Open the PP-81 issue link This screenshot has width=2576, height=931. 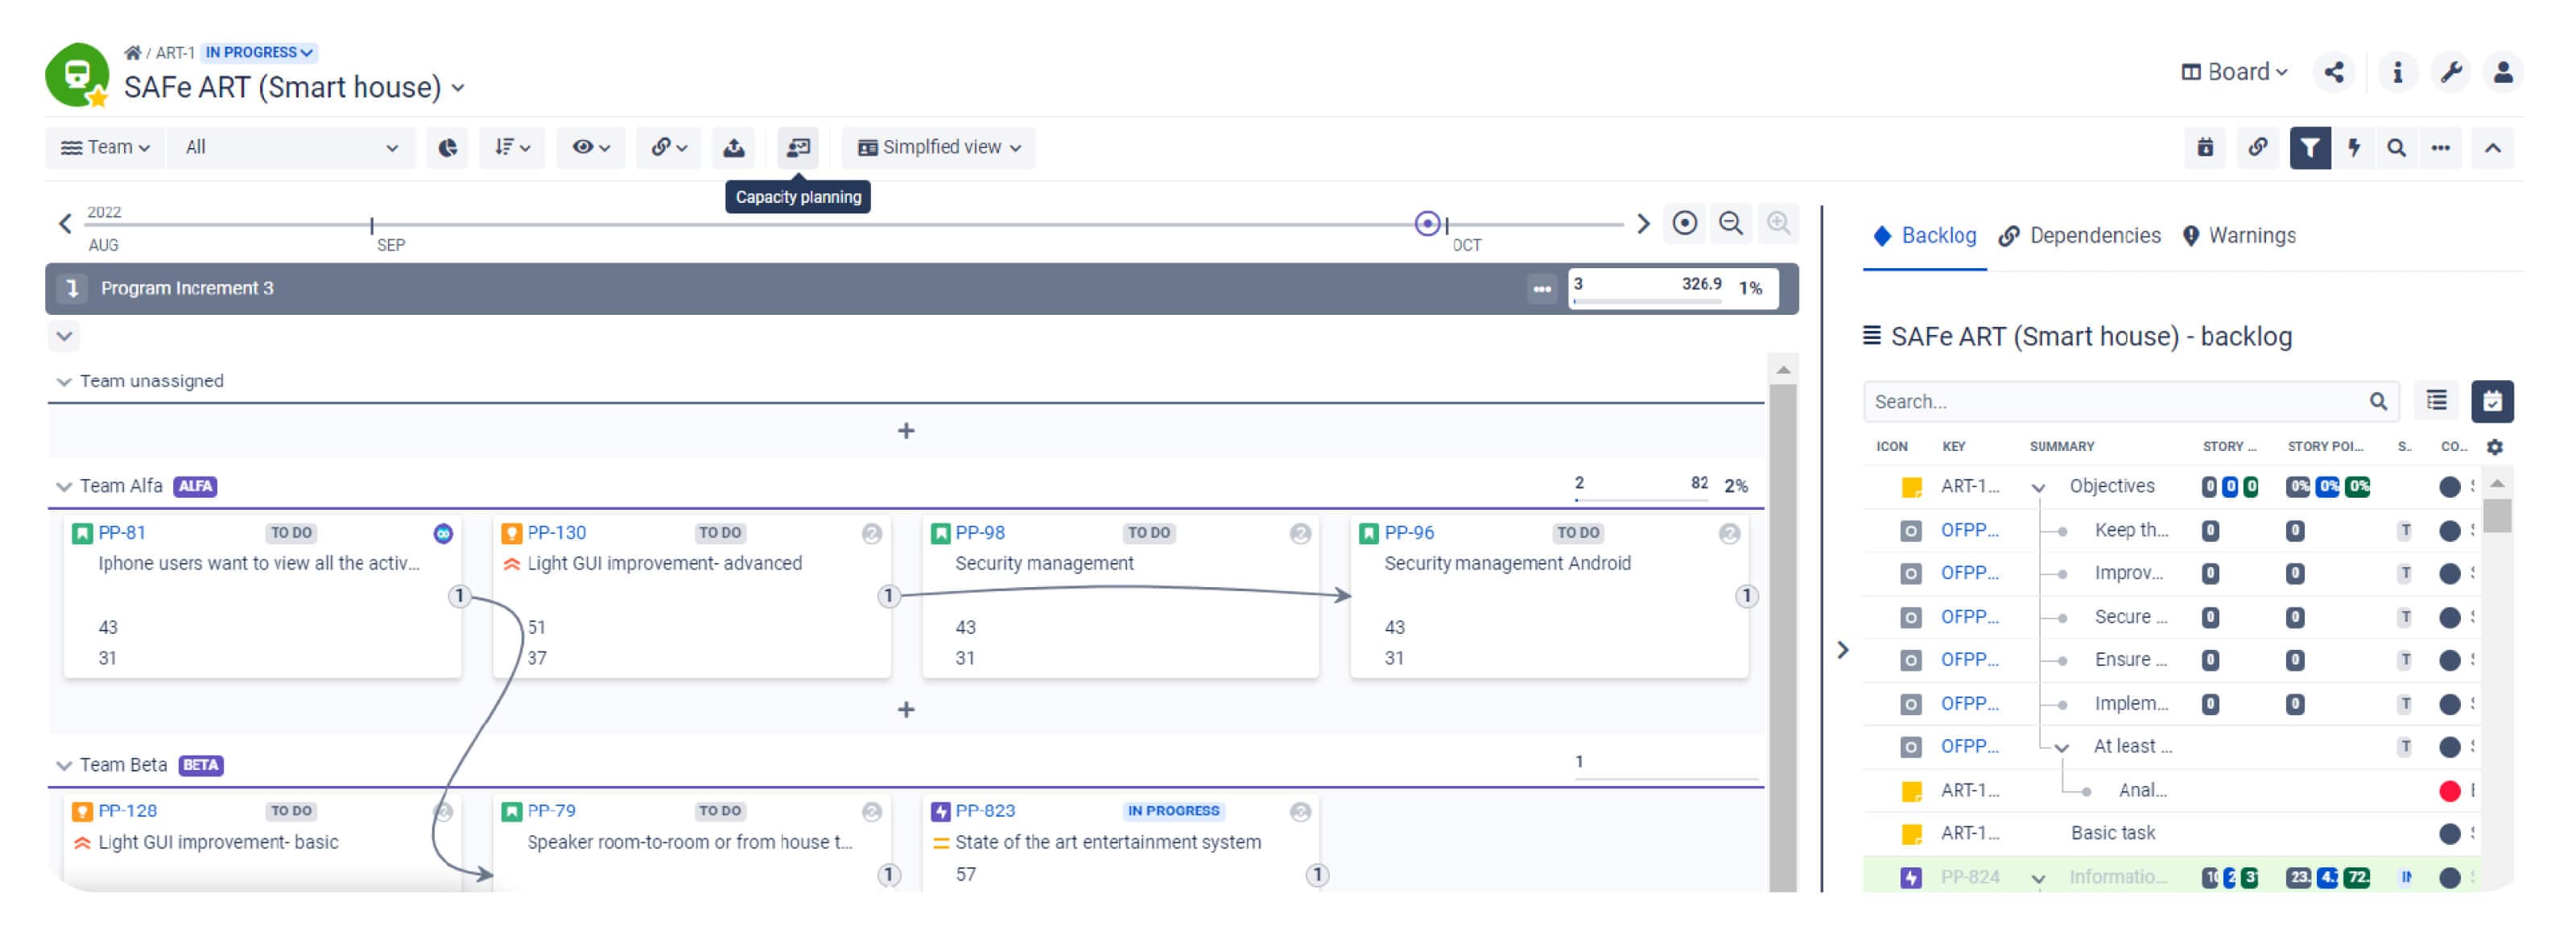[122, 533]
